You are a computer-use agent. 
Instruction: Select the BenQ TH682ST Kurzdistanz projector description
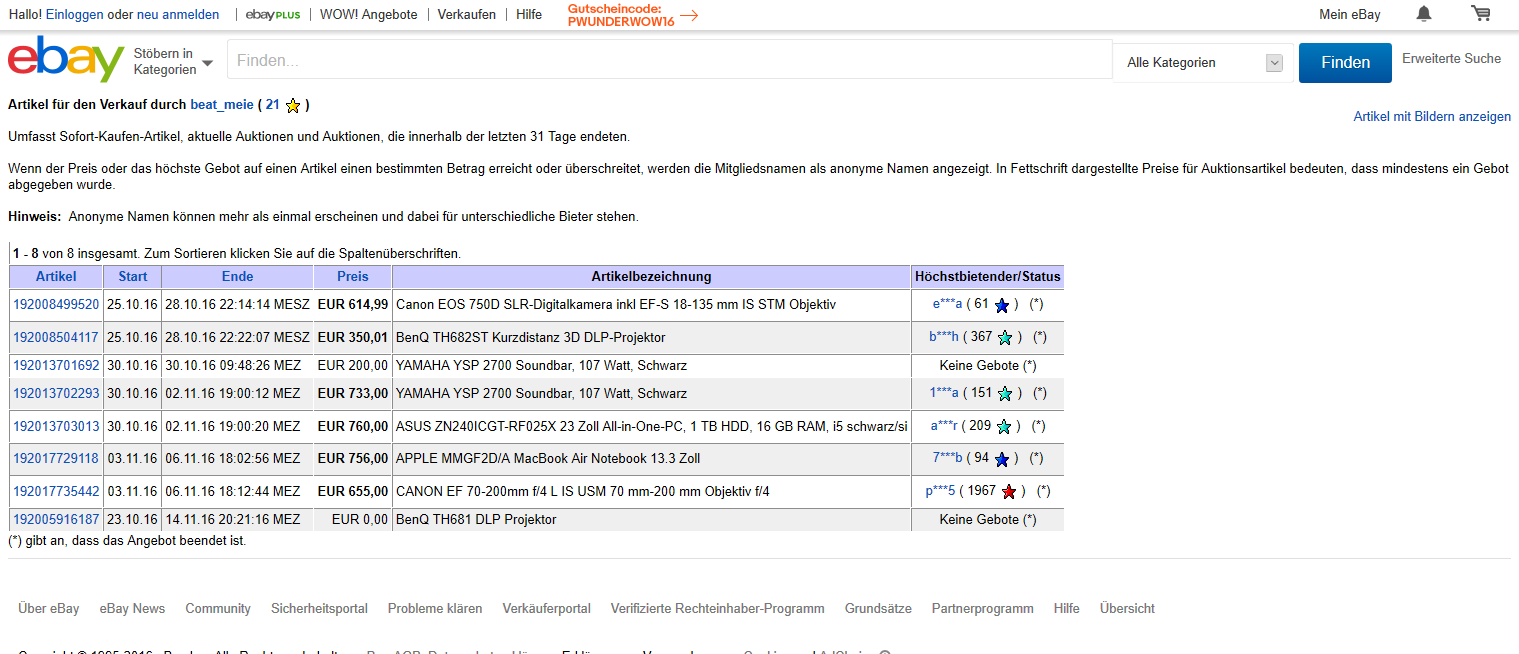tap(531, 337)
